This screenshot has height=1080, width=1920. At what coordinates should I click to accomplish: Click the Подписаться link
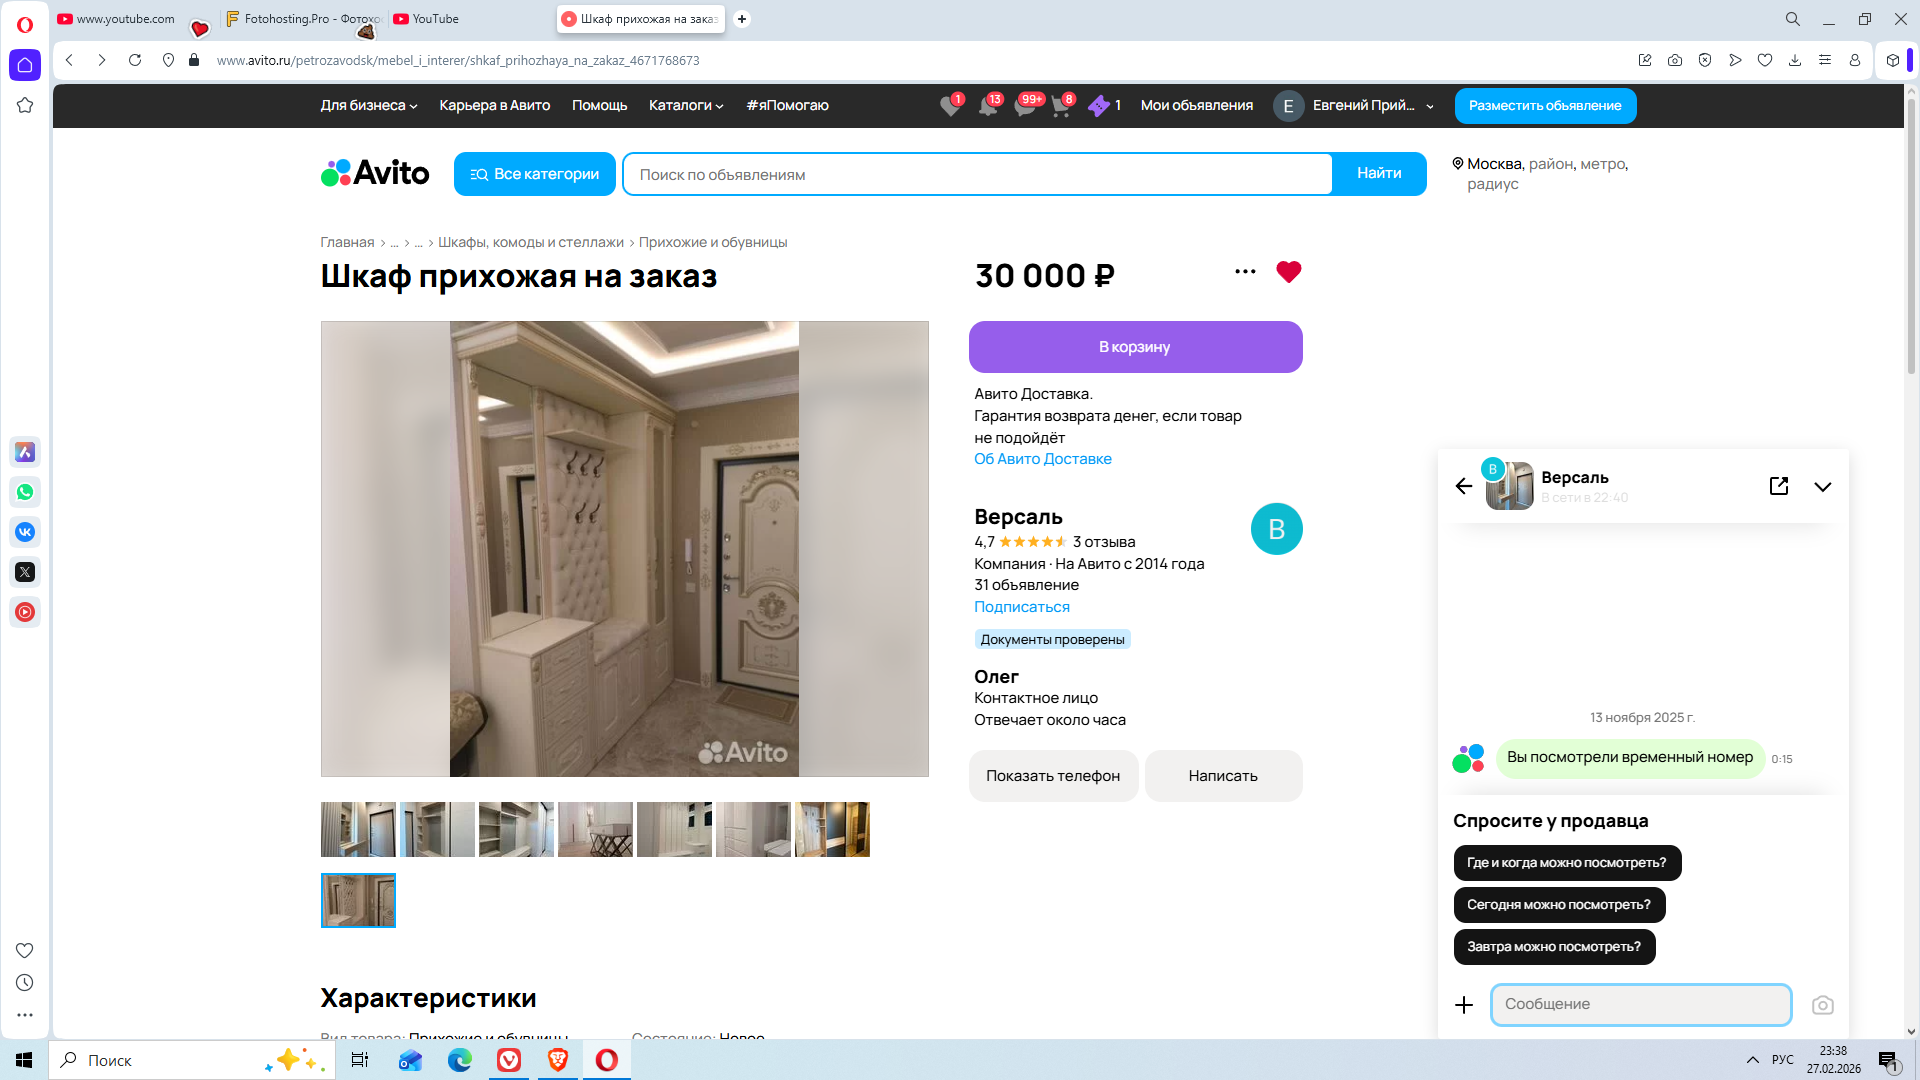[x=1021, y=607]
